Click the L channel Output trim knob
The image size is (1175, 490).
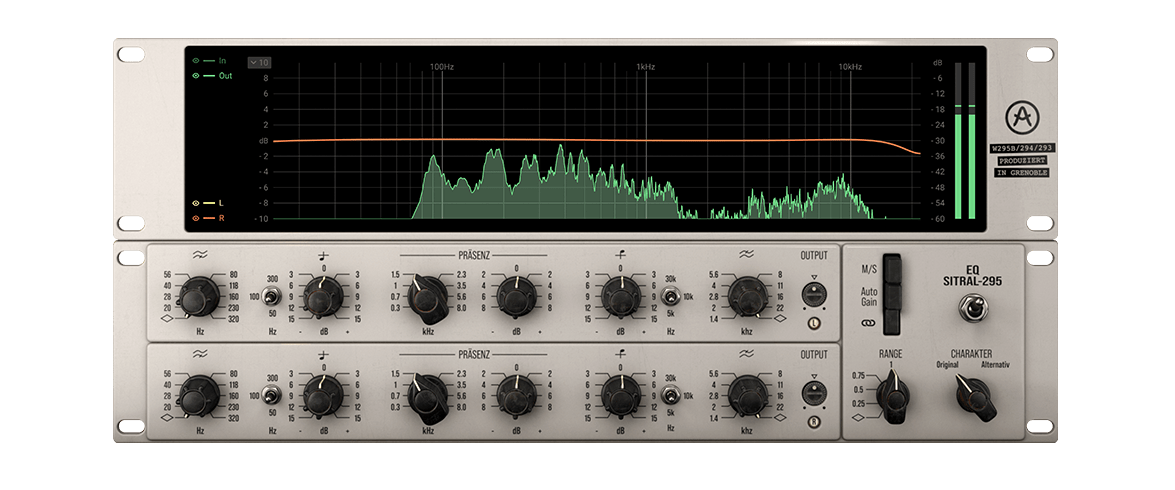click(x=814, y=295)
